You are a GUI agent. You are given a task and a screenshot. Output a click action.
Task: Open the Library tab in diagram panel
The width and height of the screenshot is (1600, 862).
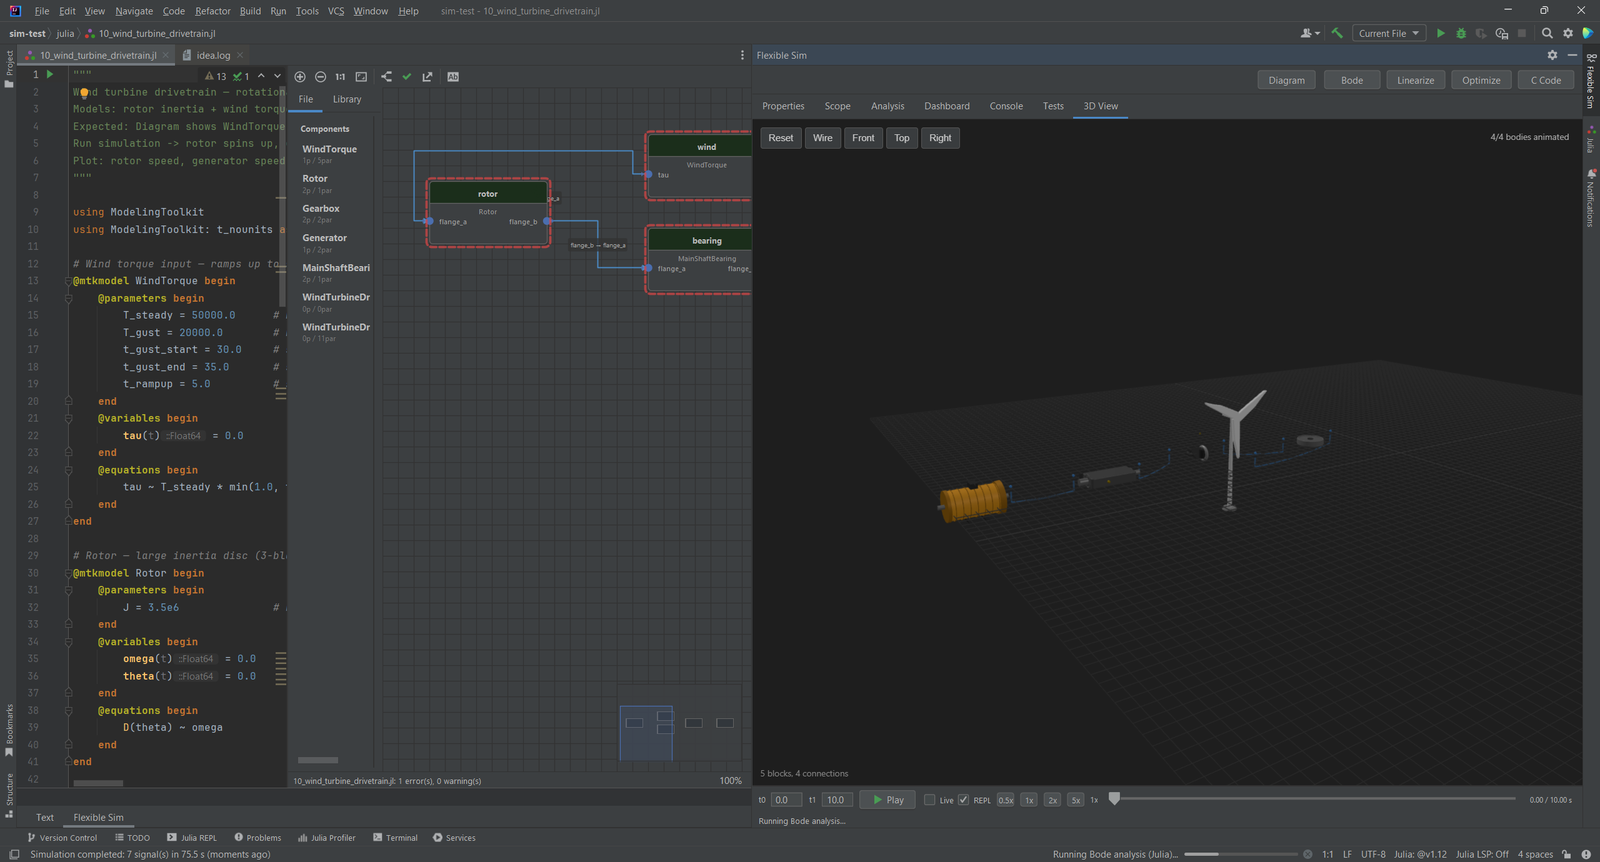point(347,99)
